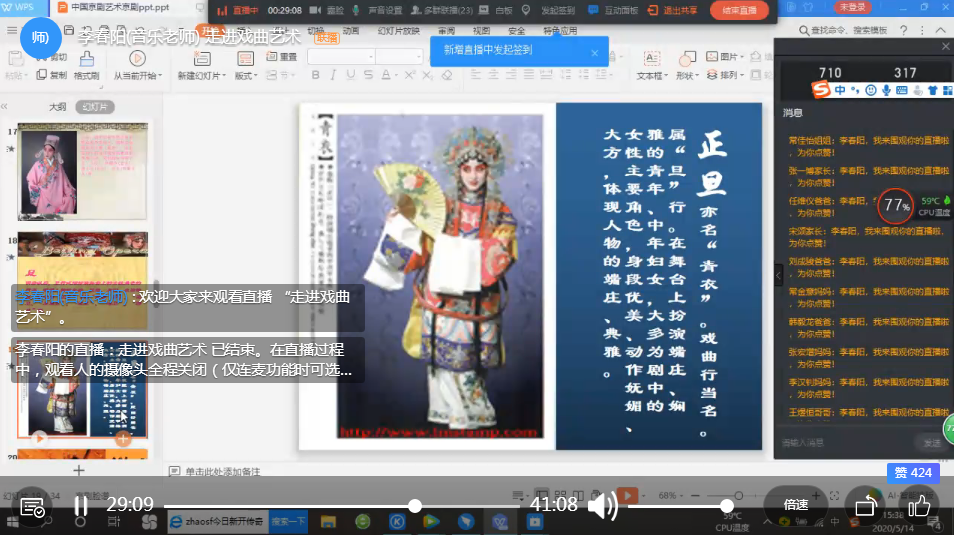This screenshot has width=954, height=535.
Task: Open the Windows Start button
Action: tap(12, 522)
